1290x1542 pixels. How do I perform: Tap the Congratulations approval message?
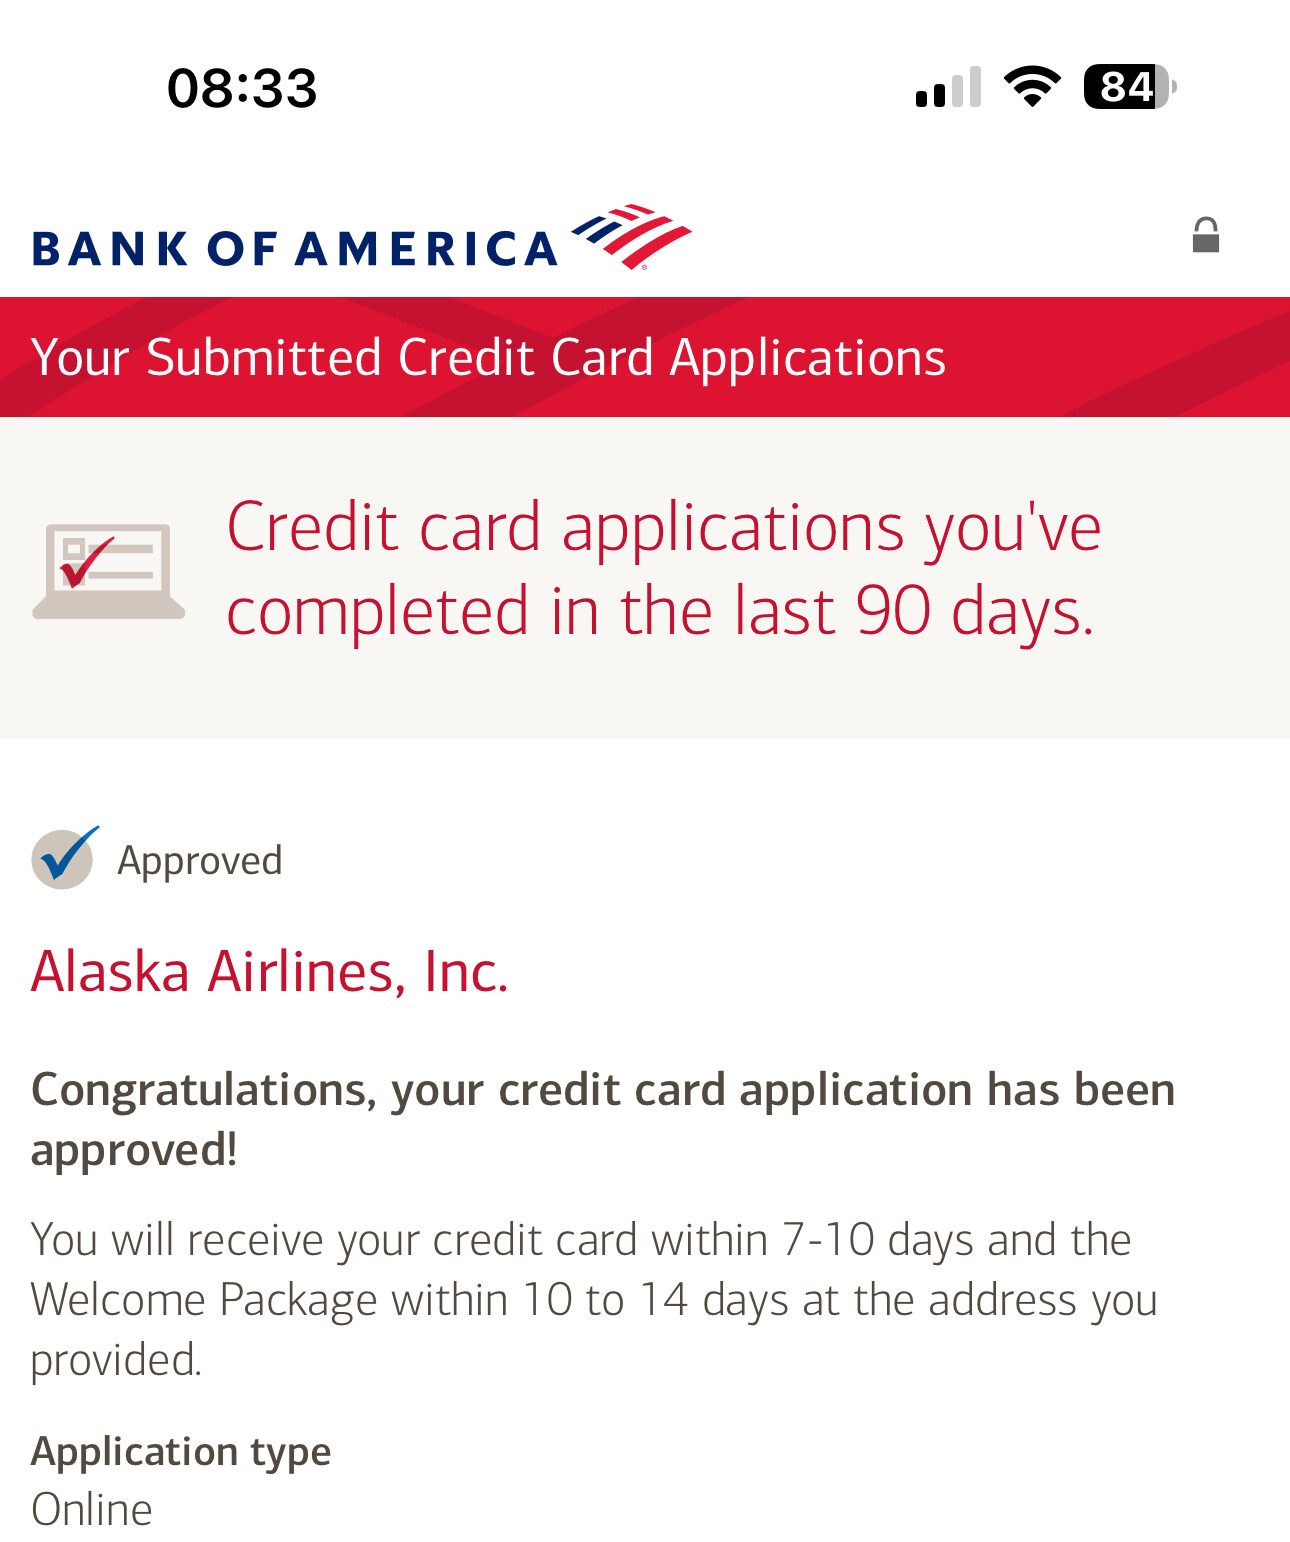(x=602, y=1090)
